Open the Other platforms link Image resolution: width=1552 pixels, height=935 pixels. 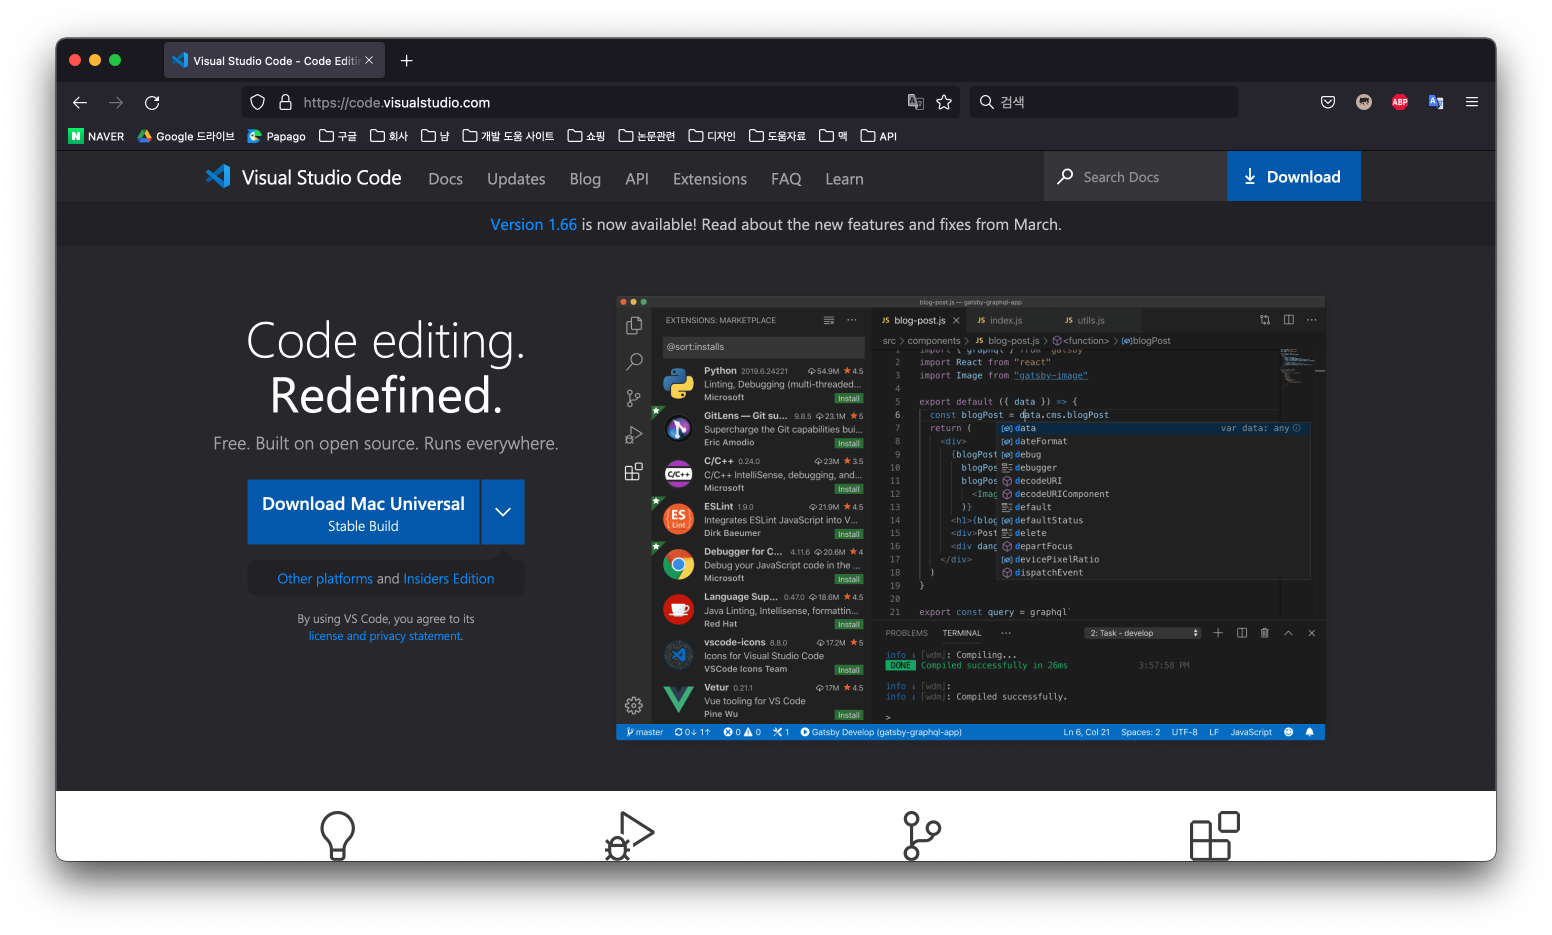325,578
